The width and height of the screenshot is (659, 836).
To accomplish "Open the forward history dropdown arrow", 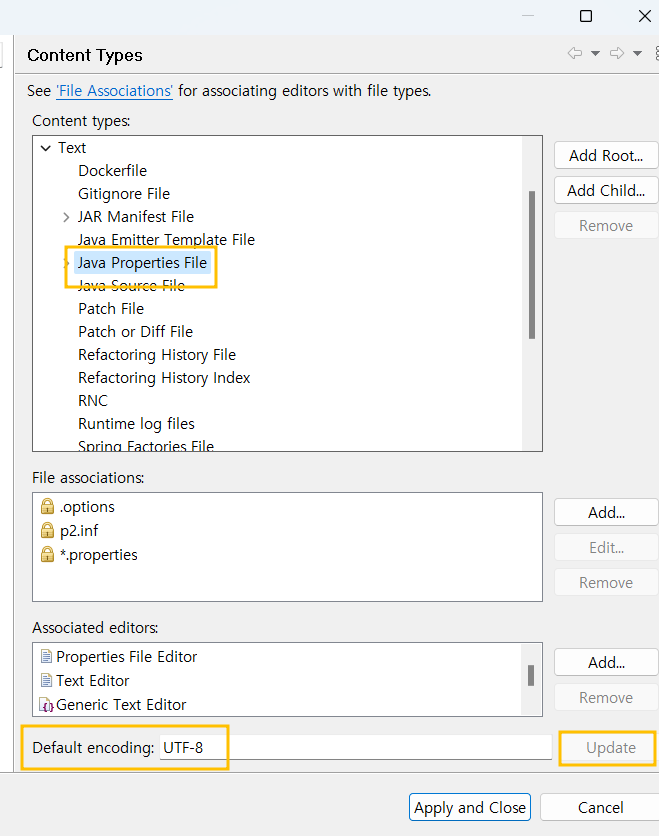I will tap(637, 53).
